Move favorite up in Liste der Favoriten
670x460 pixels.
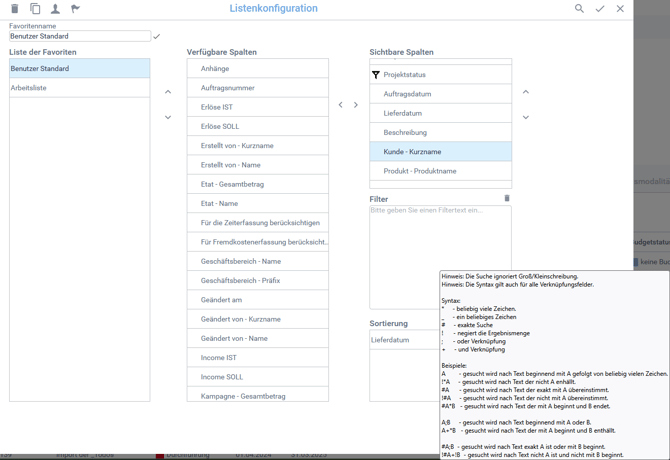[168, 92]
